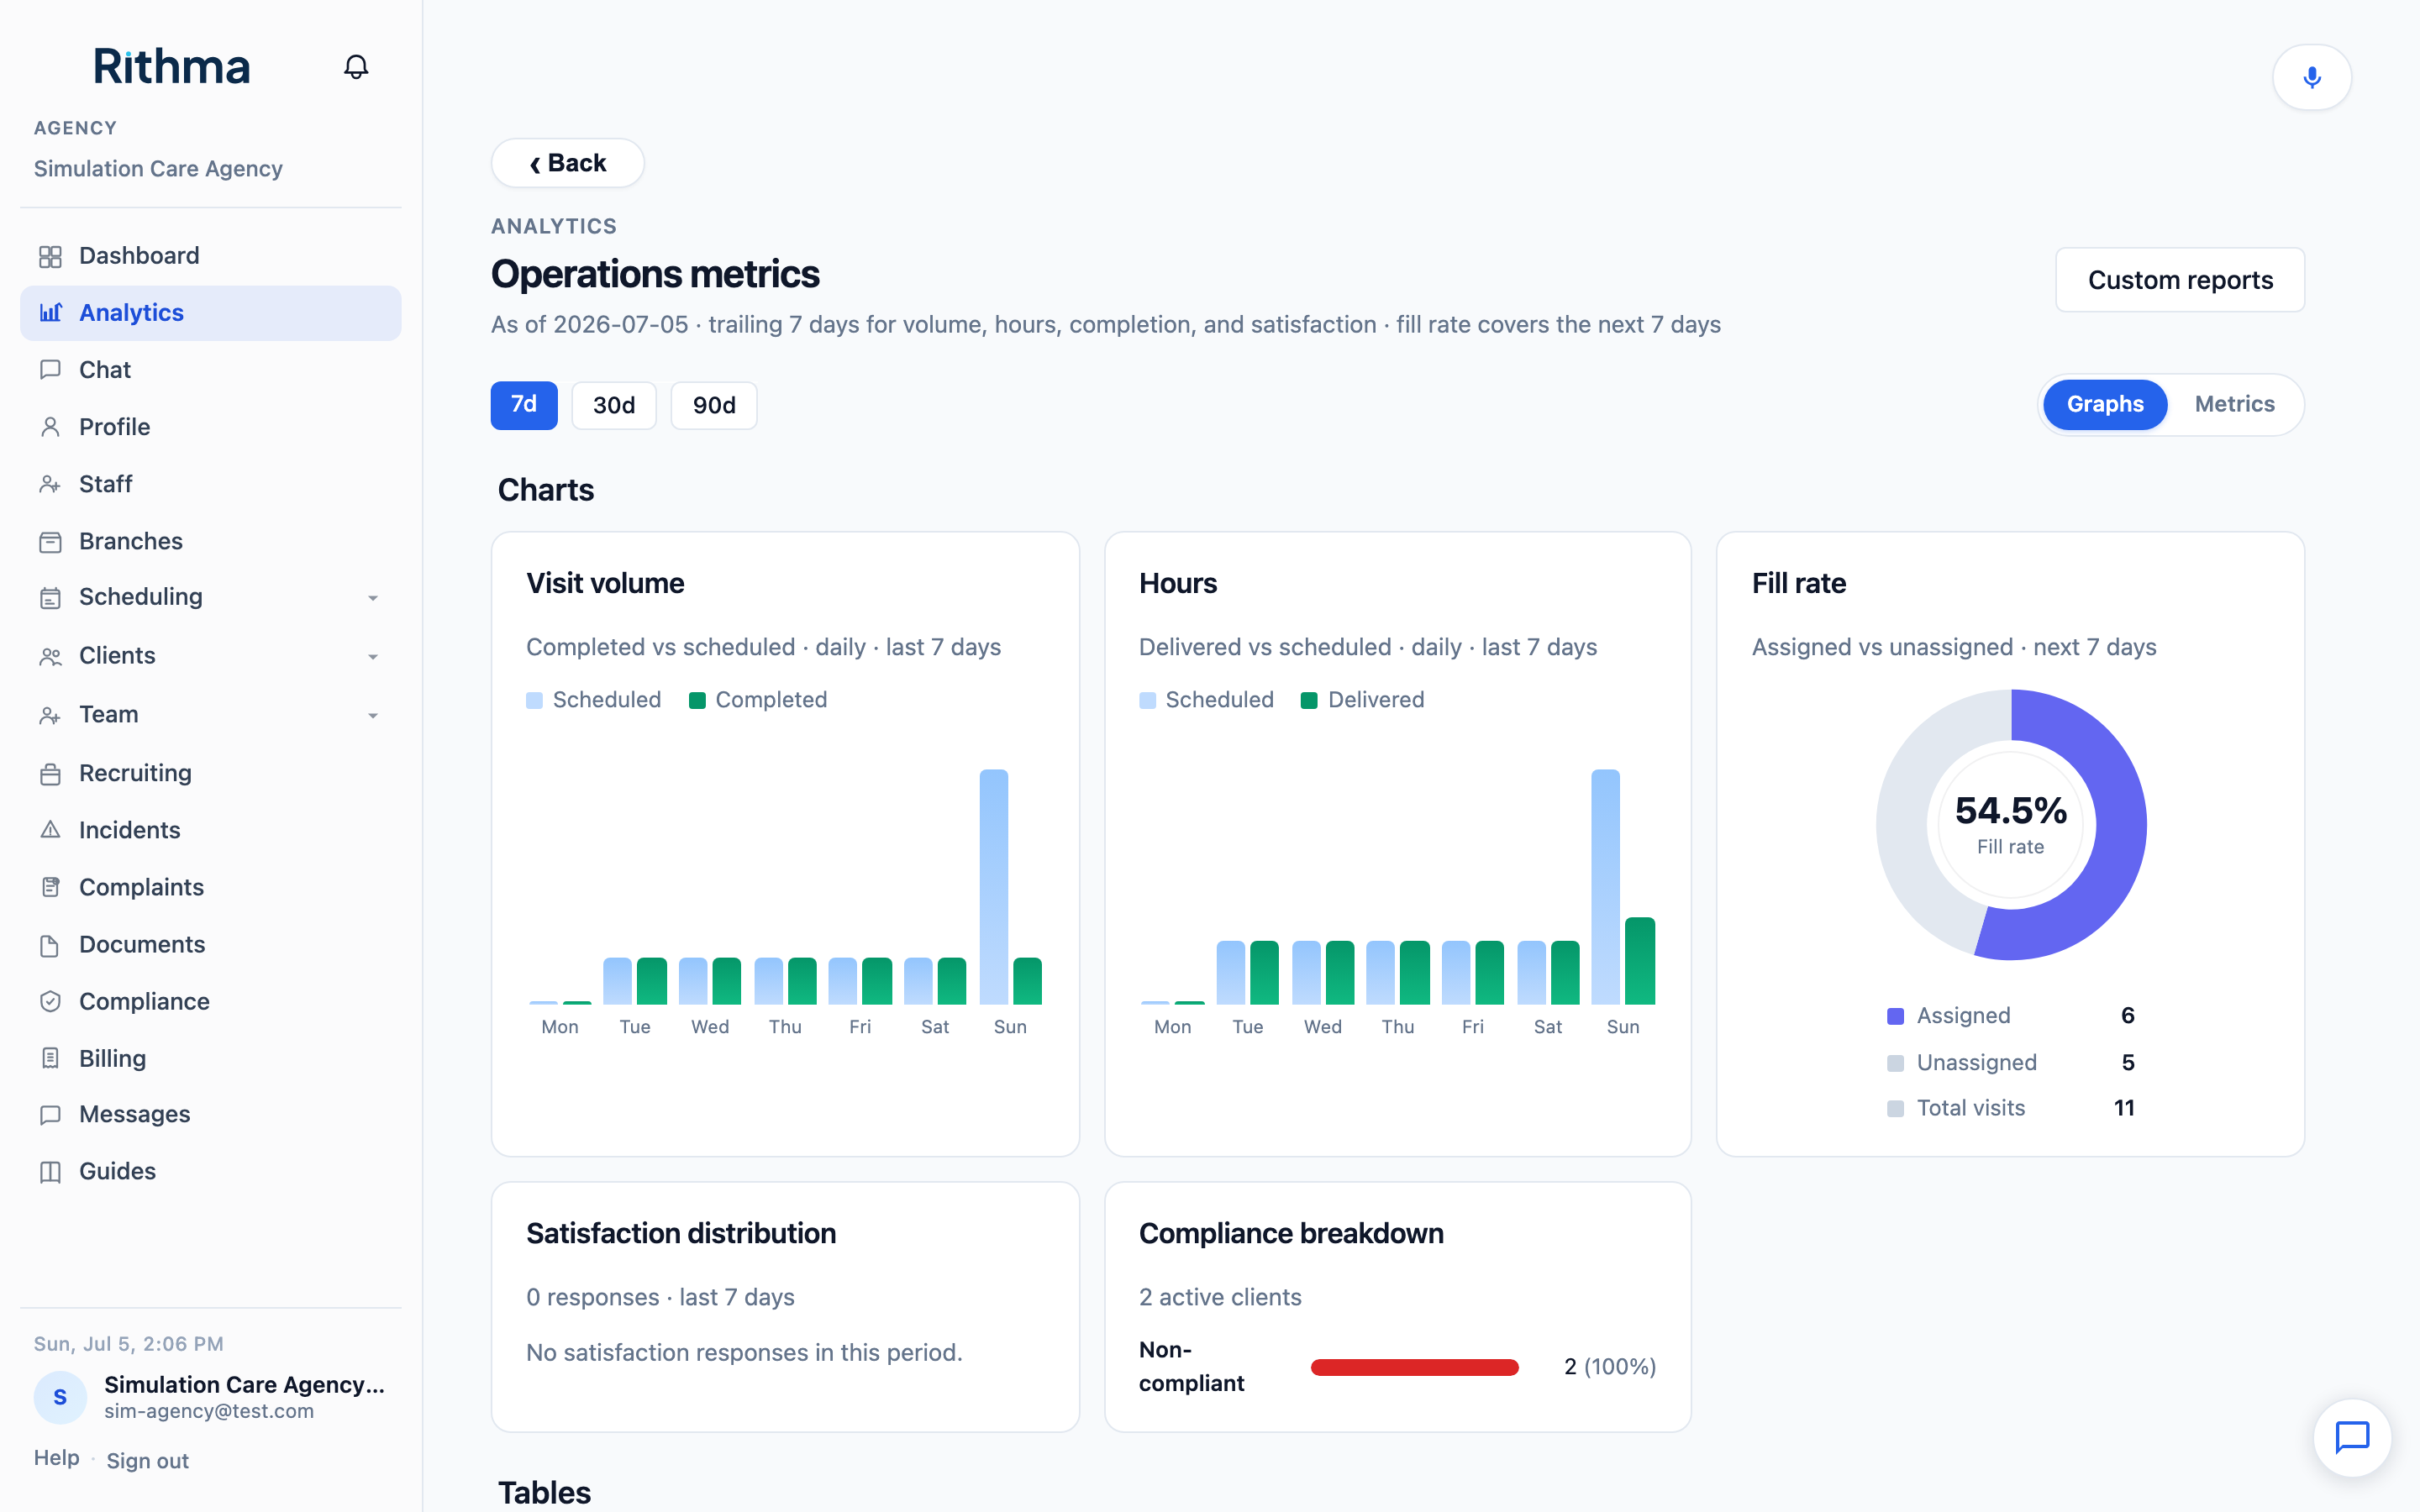Click the Scheduled legend swatch in Visit volume
This screenshot has width=2420, height=1512.
click(x=534, y=700)
